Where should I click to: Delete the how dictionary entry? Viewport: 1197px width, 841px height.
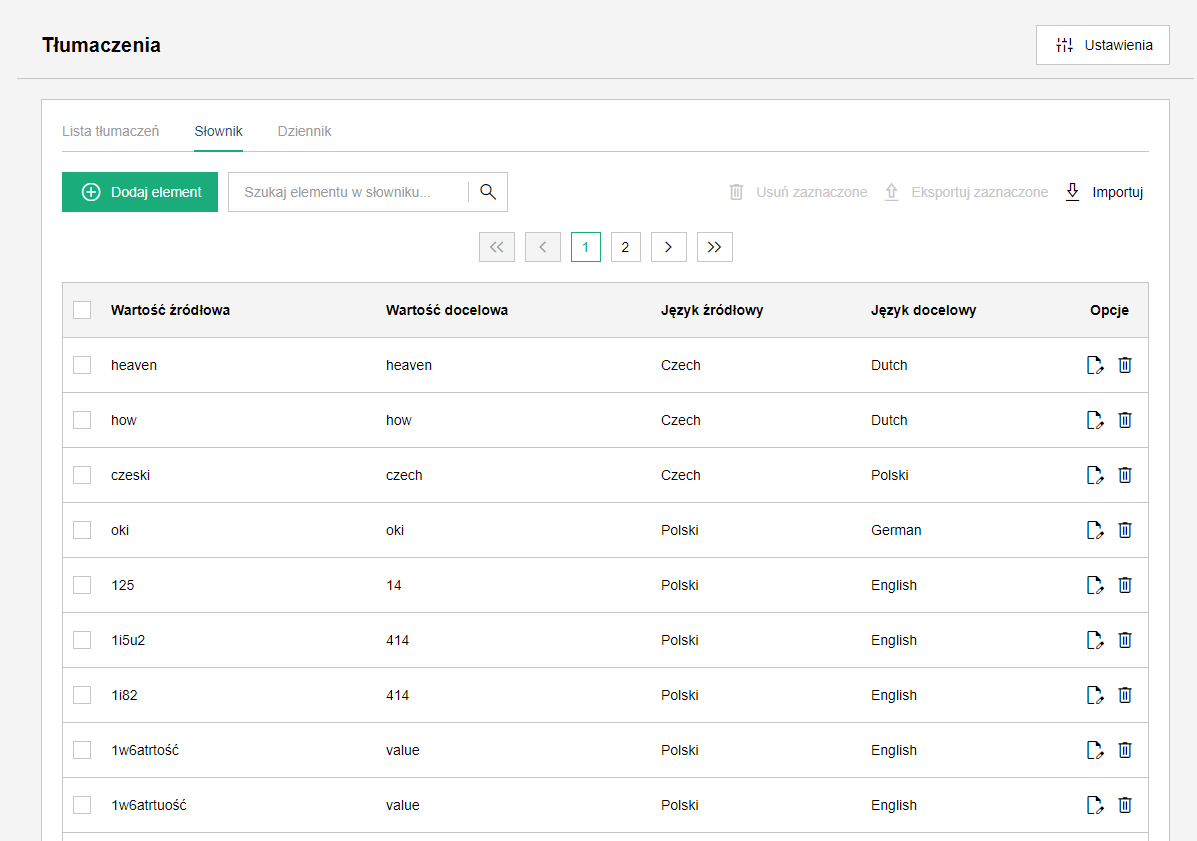click(x=1124, y=420)
